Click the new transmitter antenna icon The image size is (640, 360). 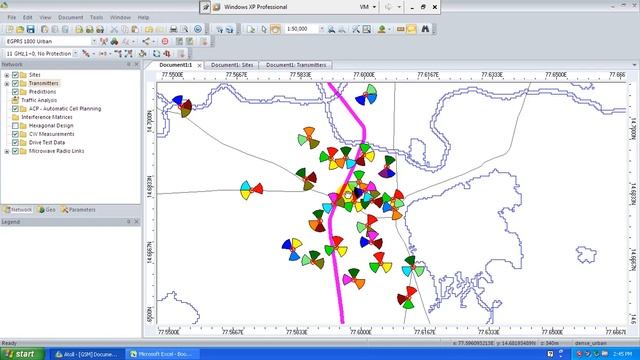click(x=104, y=42)
